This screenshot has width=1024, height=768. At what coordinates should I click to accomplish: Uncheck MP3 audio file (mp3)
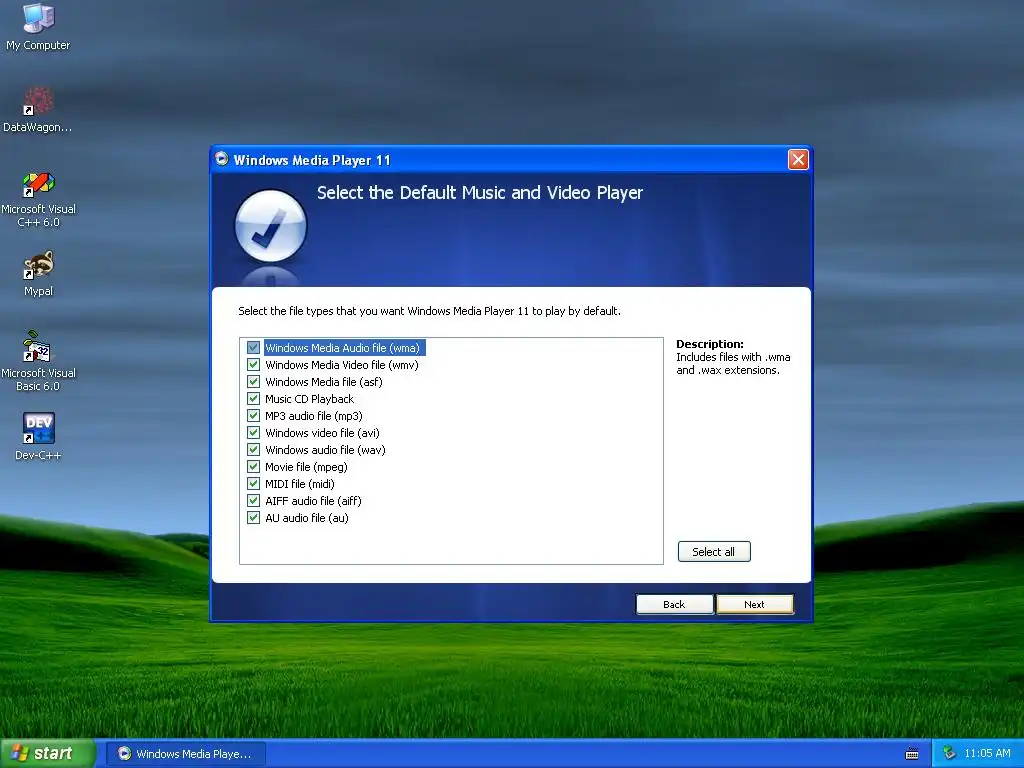pyautogui.click(x=253, y=416)
